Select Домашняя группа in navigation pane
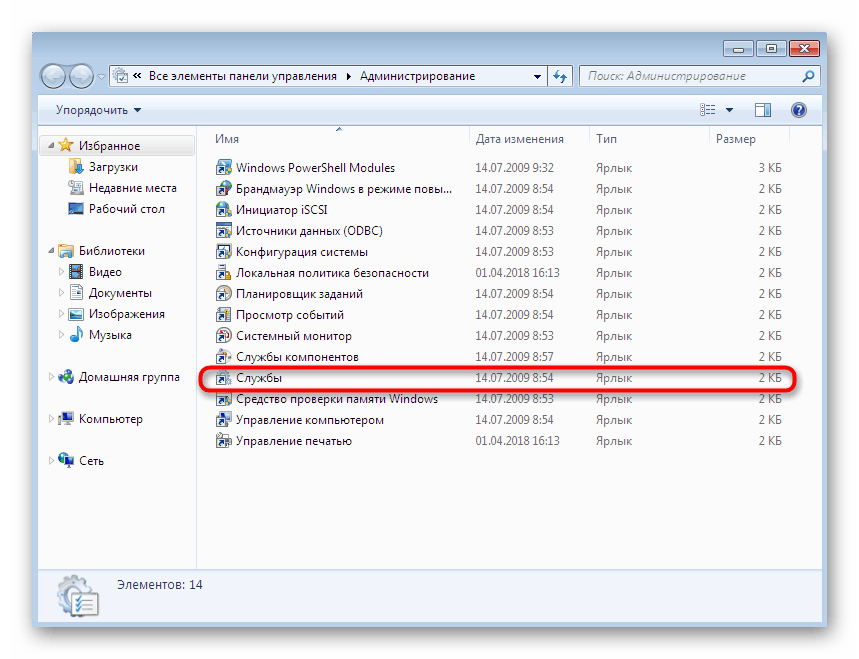 coord(129,377)
